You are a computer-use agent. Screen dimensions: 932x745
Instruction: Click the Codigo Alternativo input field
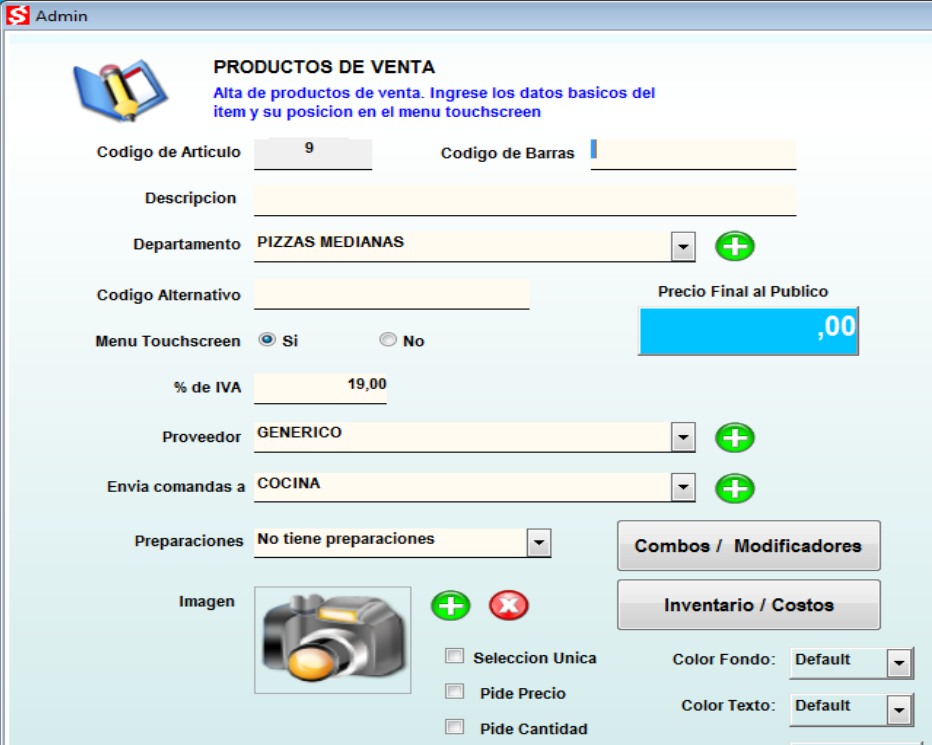click(392, 295)
